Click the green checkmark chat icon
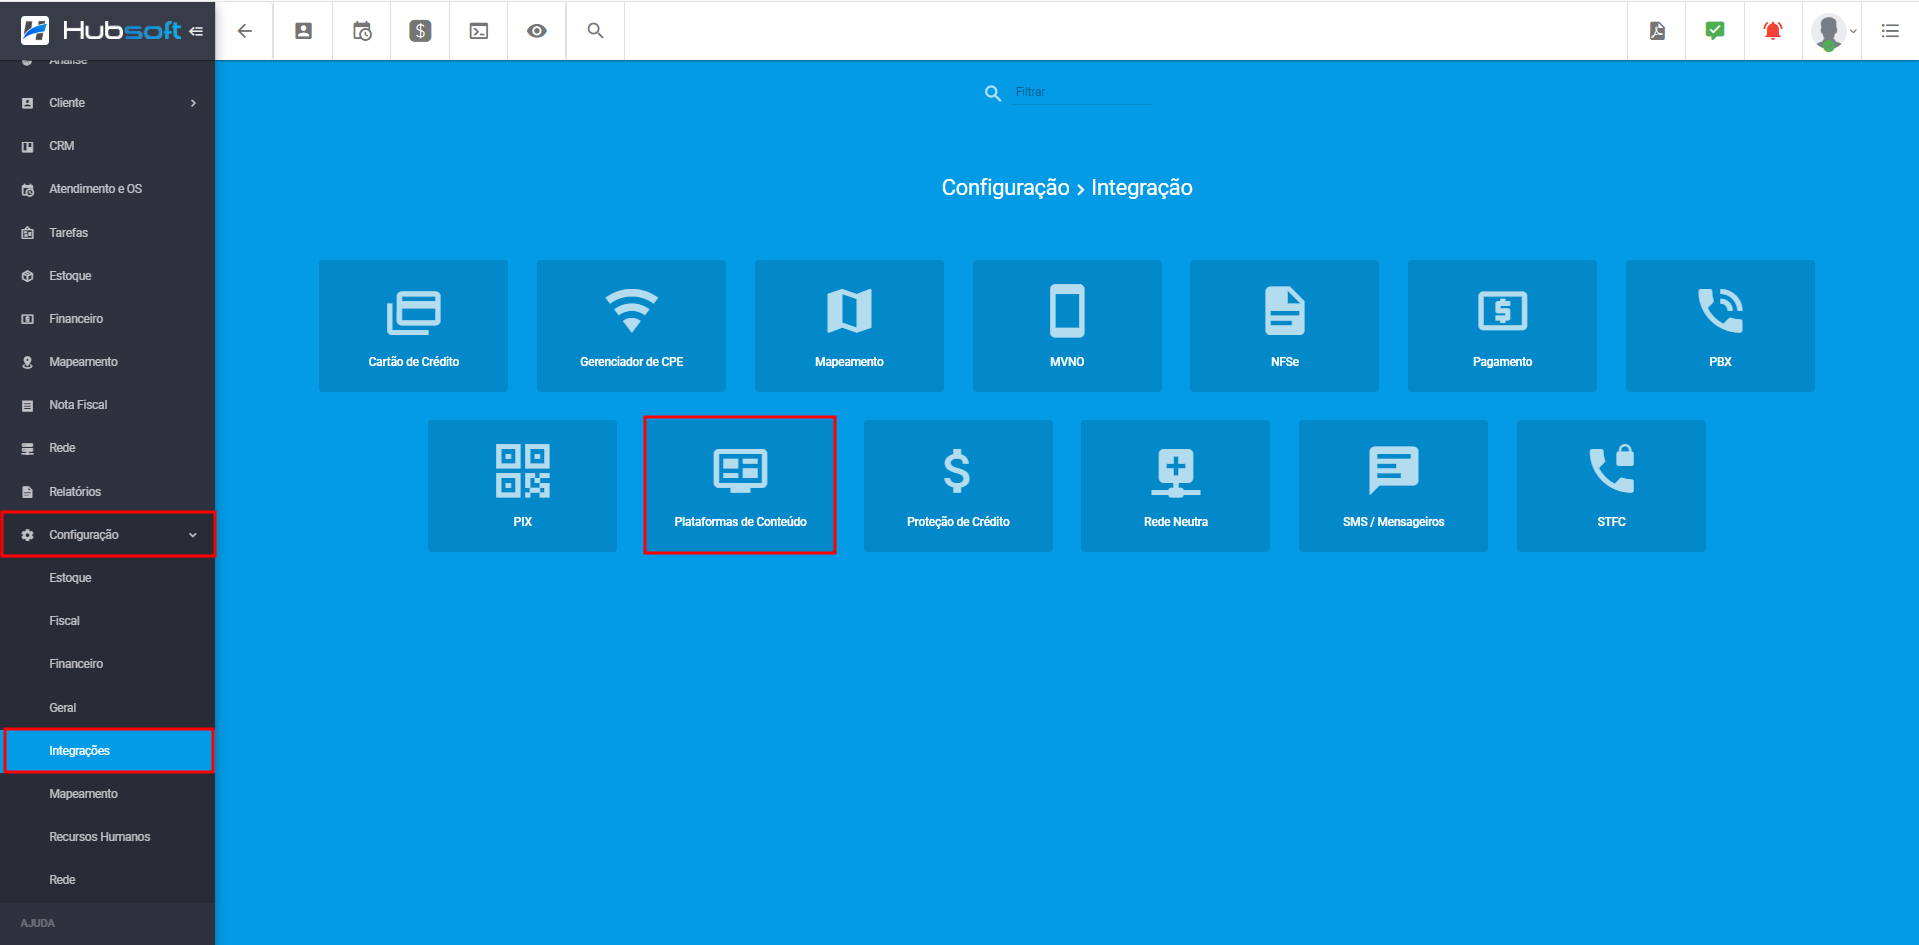 point(1715,31)
